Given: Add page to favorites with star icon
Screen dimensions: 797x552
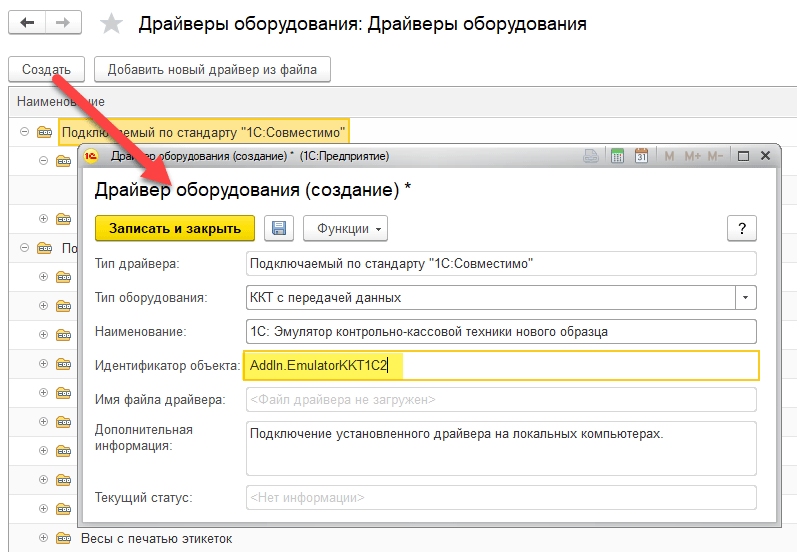Looking at the screenshot, I should pyautogui.click(x=111, y=23).
